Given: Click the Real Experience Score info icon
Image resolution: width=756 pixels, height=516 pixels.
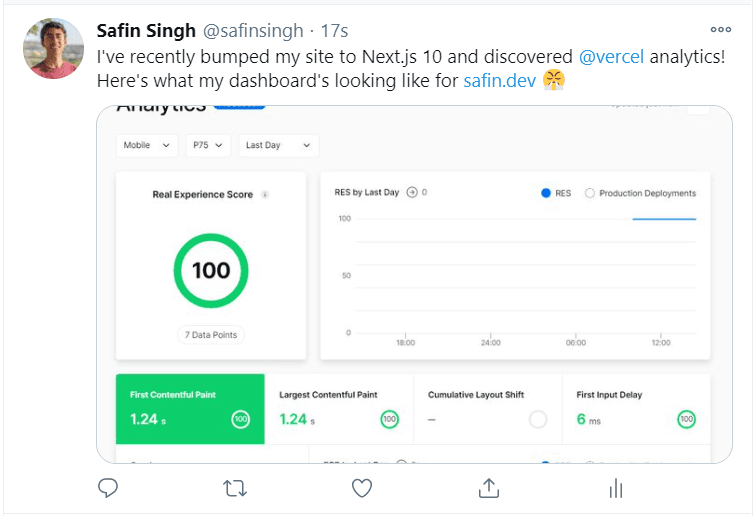Looking at the screenshot, I should point(265,195).
